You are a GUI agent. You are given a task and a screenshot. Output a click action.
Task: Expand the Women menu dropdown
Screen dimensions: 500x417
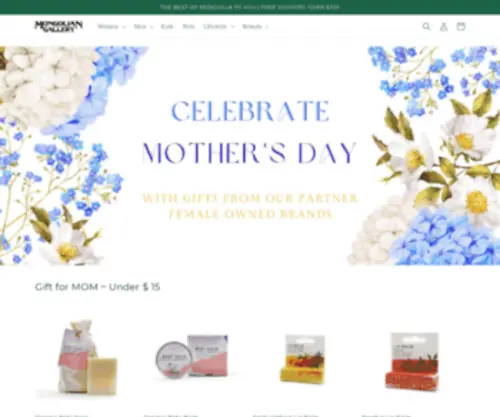(112, 27)
